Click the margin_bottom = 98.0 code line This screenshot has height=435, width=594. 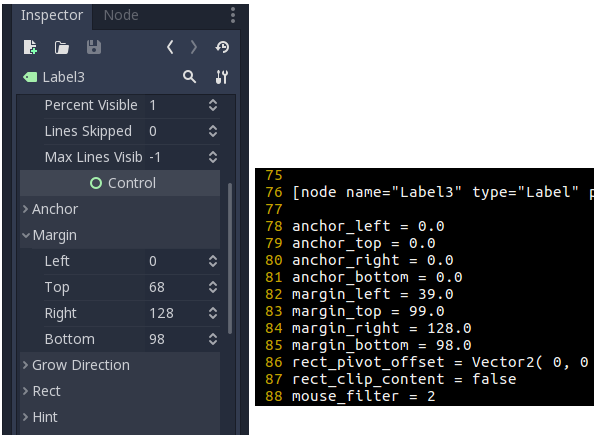click(382, 346)
